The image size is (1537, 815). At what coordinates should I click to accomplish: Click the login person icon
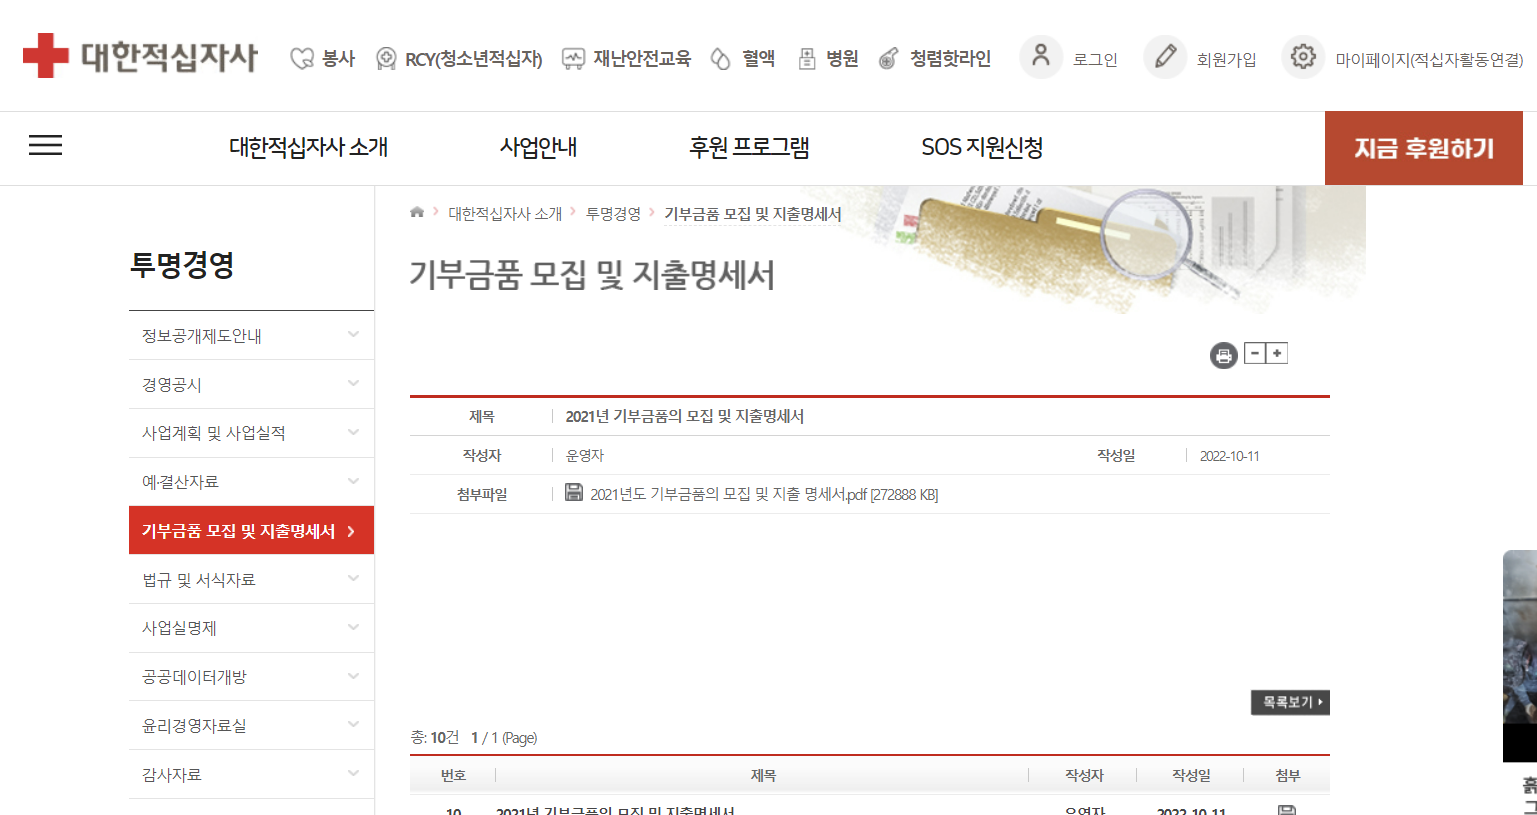(1040, 56)
